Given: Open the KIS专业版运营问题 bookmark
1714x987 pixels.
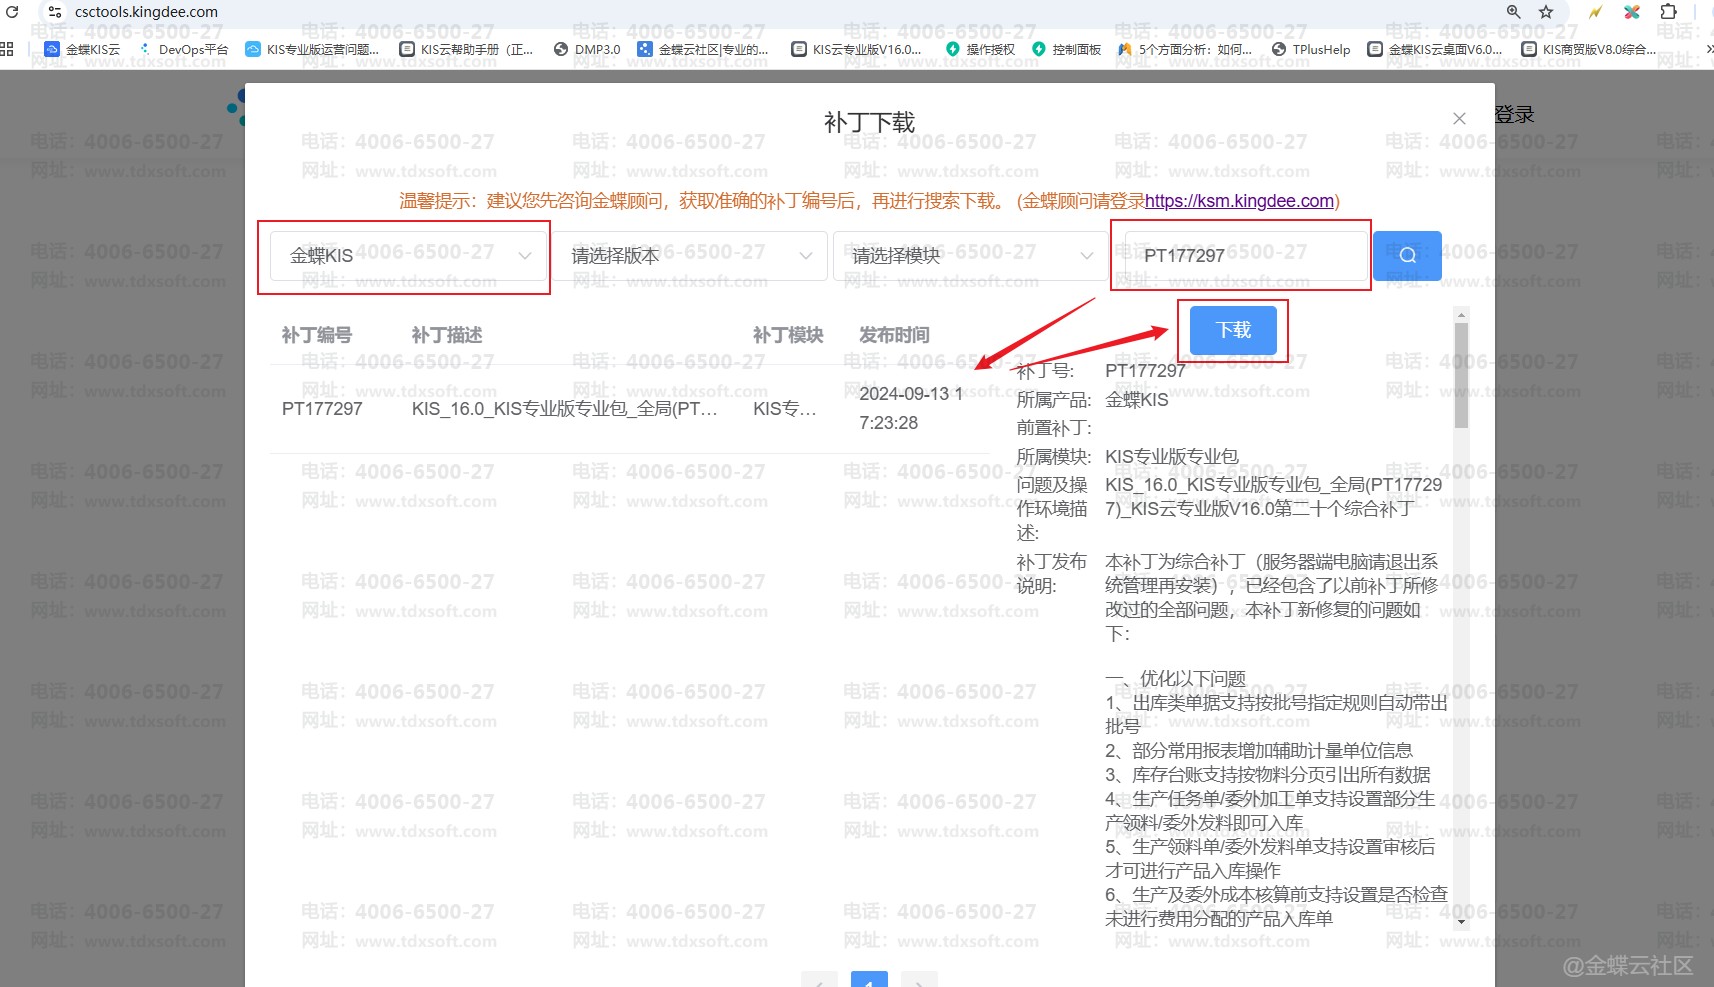Looking at the screenshot, I should pyautogui.click(x=312, y=49).
